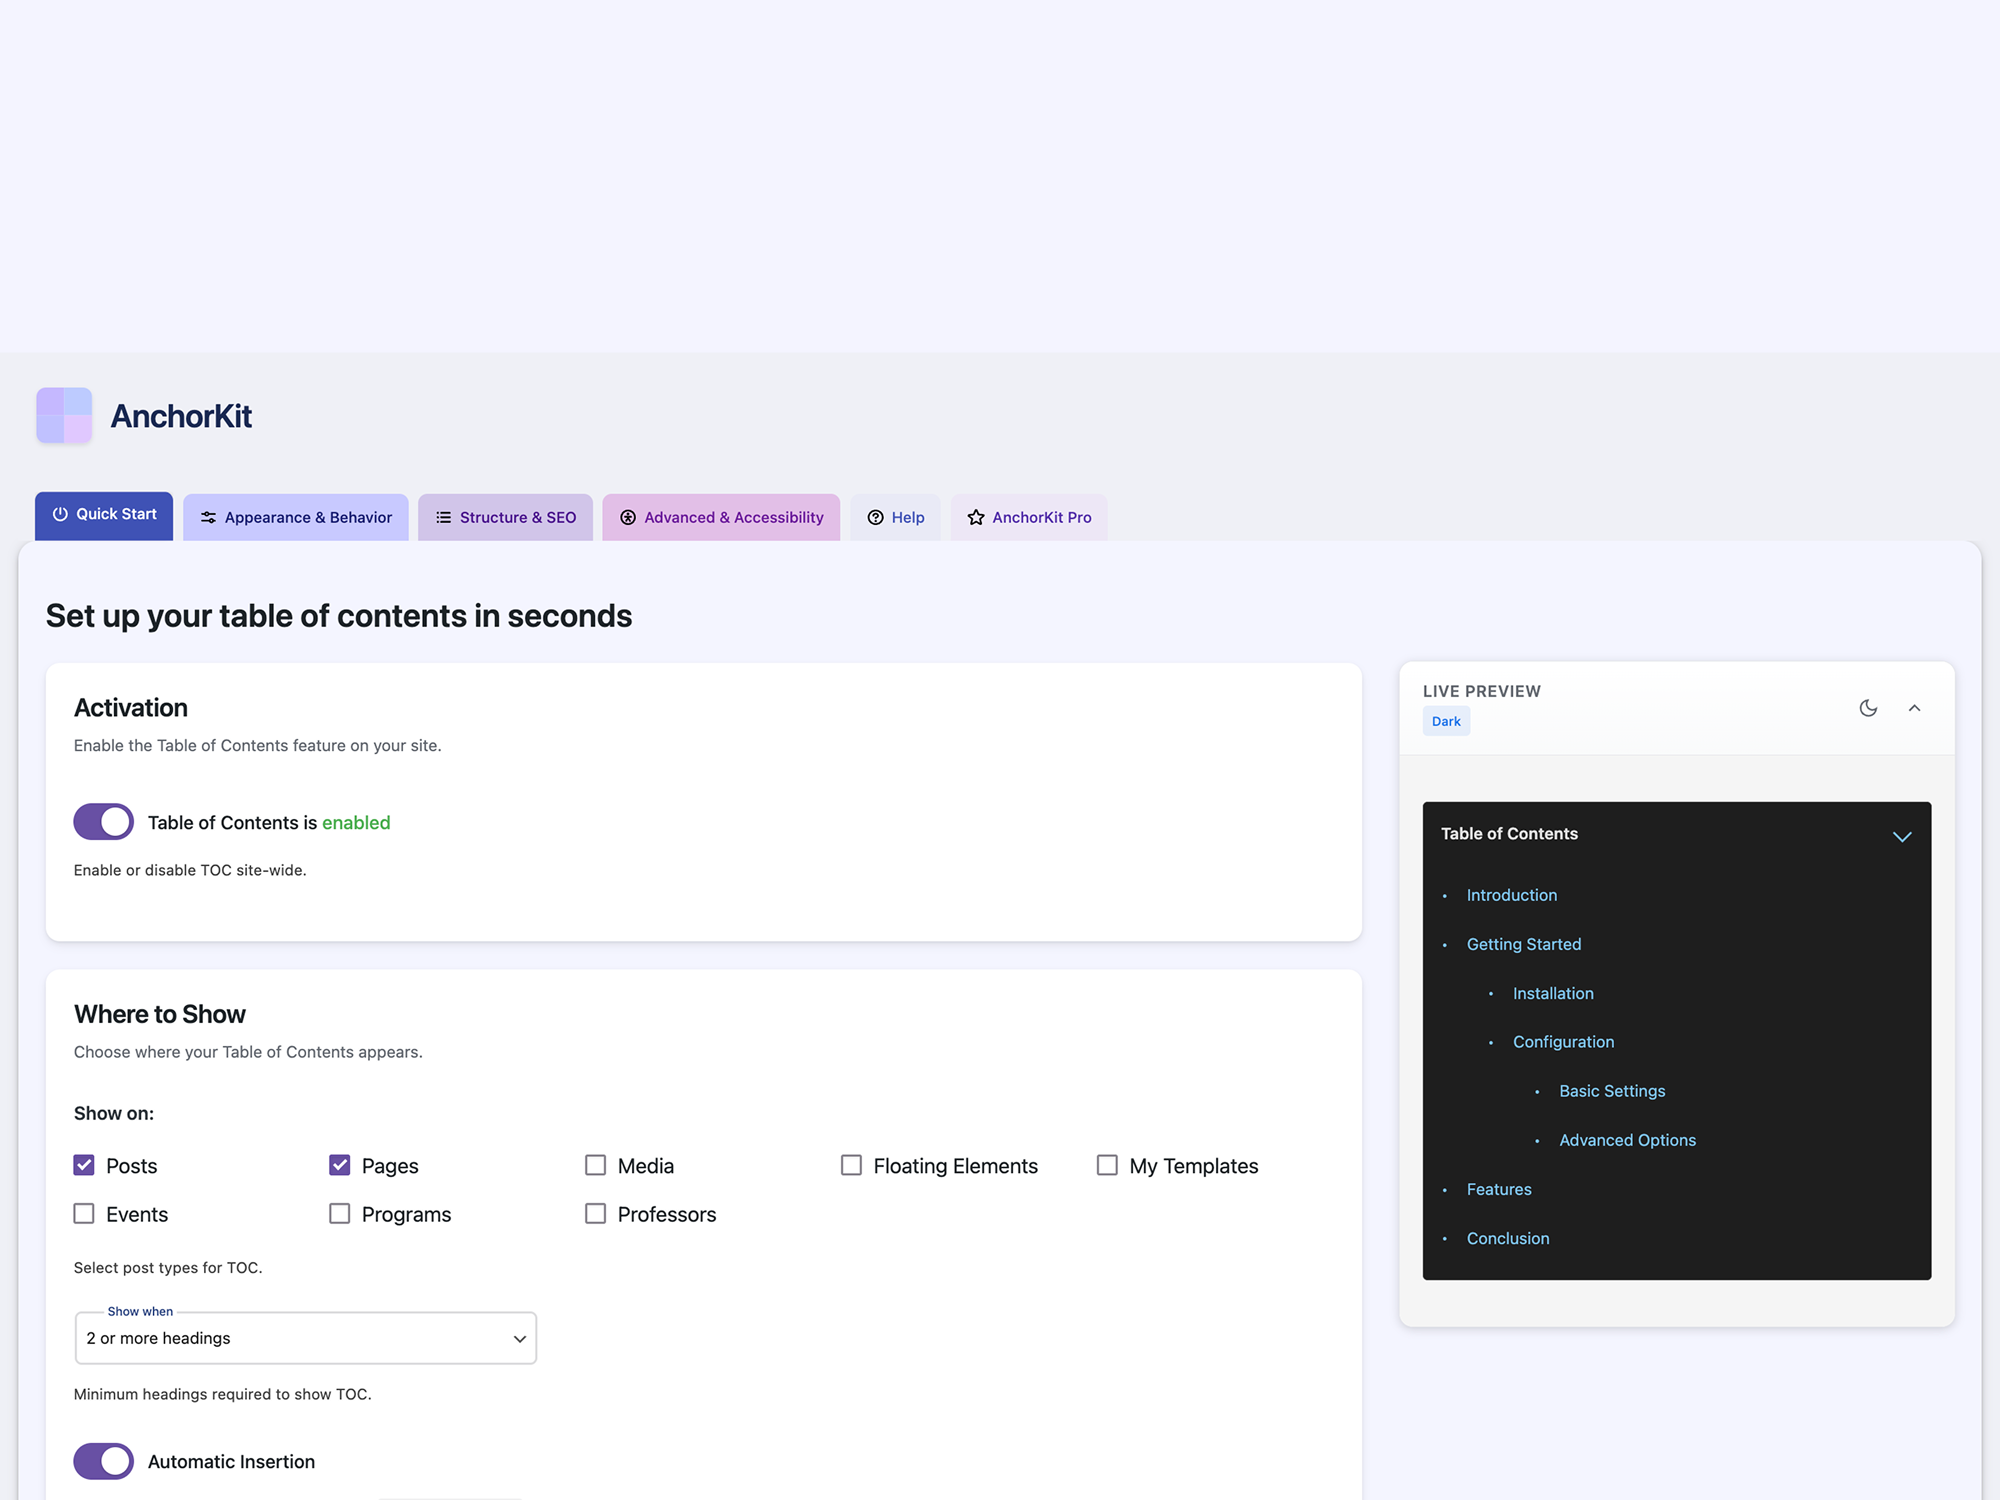The height and width of the screenshot is (1500, 2000).
Task: Click the Getting Started preview link
Action: point(1524,944)
